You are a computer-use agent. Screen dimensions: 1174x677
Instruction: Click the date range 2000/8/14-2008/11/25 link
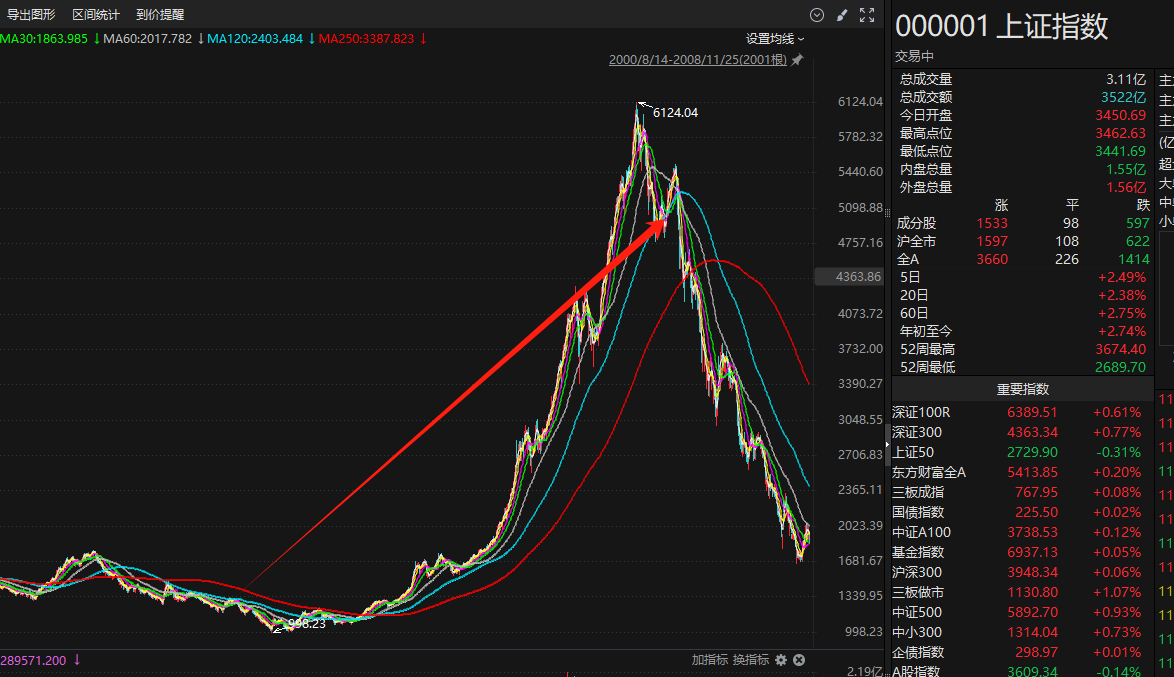[x=698, y=60]
